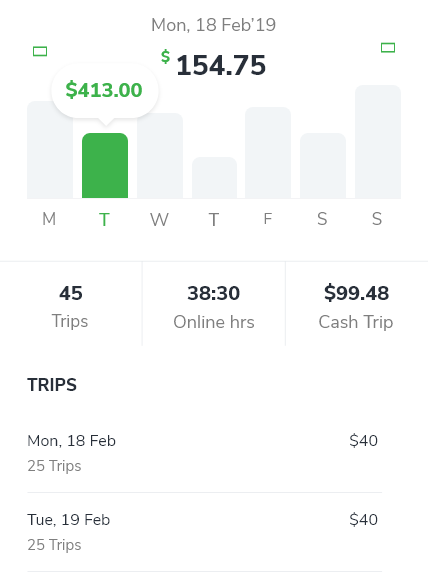This screenshot has width=428, height=576.
Task: Click the green rectangle icon left of earnings
Action: (40, 51)
